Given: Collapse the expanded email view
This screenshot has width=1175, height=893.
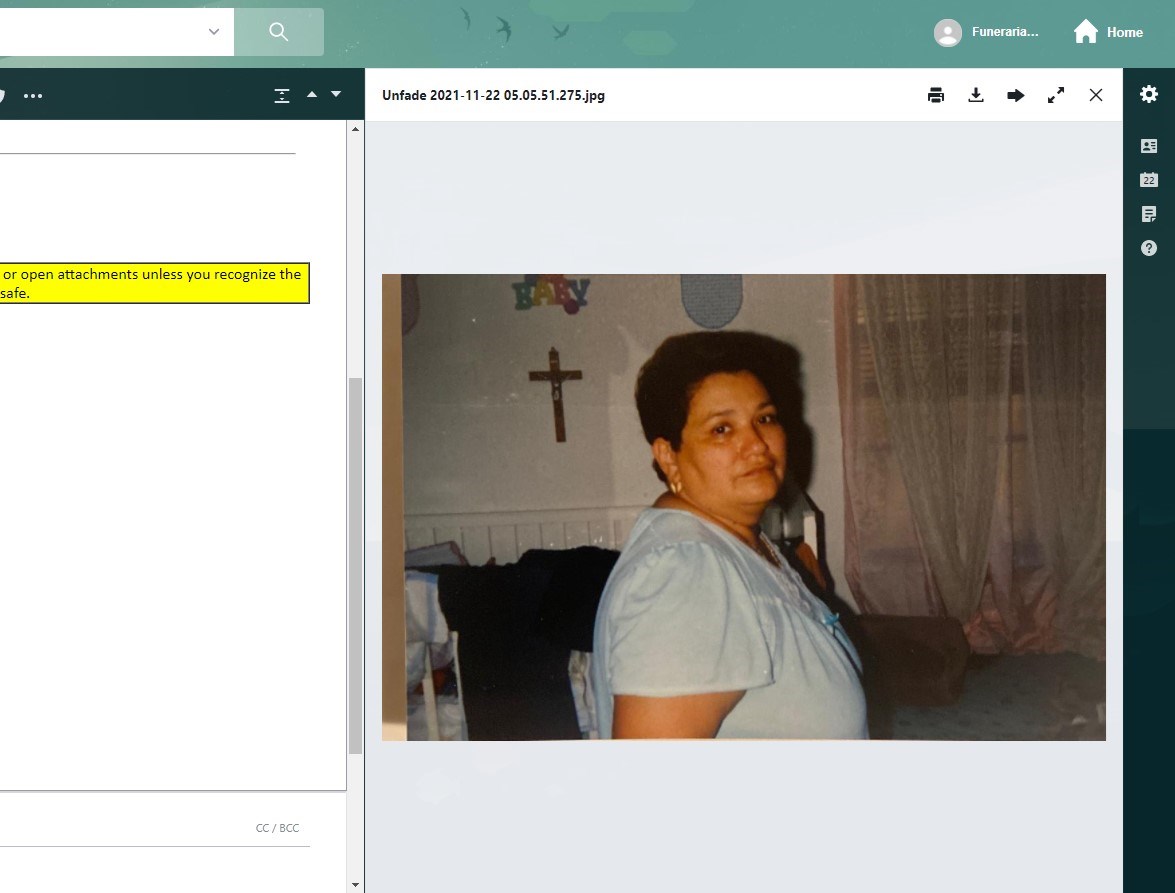Looking at the screenshot, I should (281, 94).
